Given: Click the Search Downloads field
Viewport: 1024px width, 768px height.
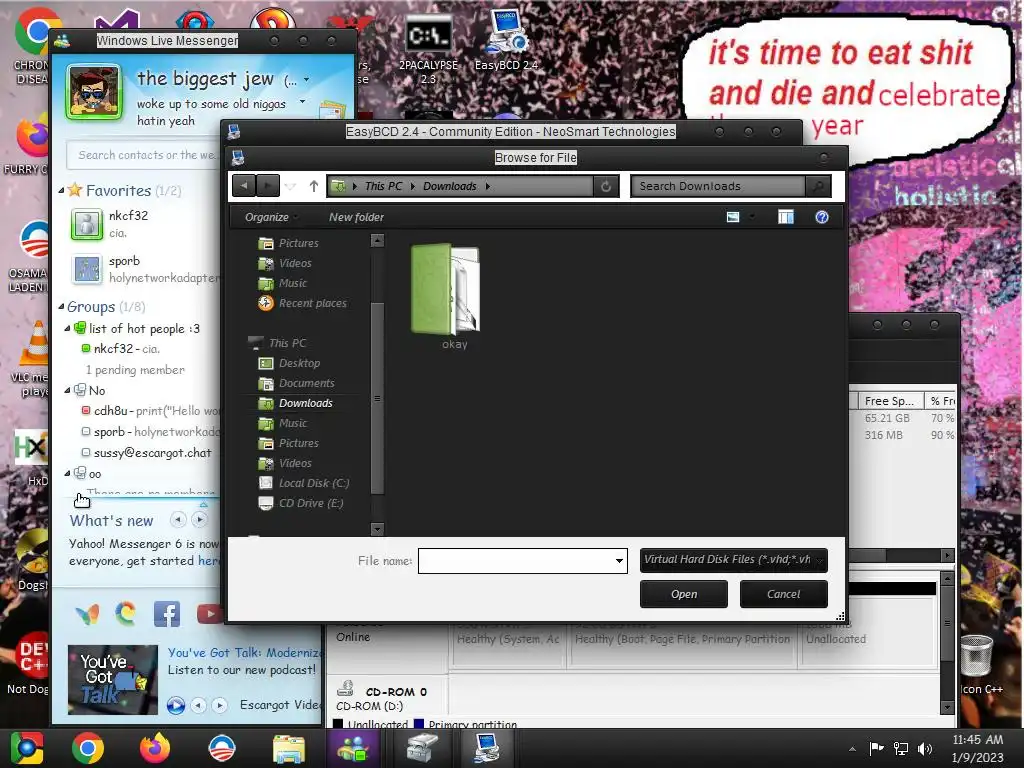Looking at the screenshot, I should (718, 186).
